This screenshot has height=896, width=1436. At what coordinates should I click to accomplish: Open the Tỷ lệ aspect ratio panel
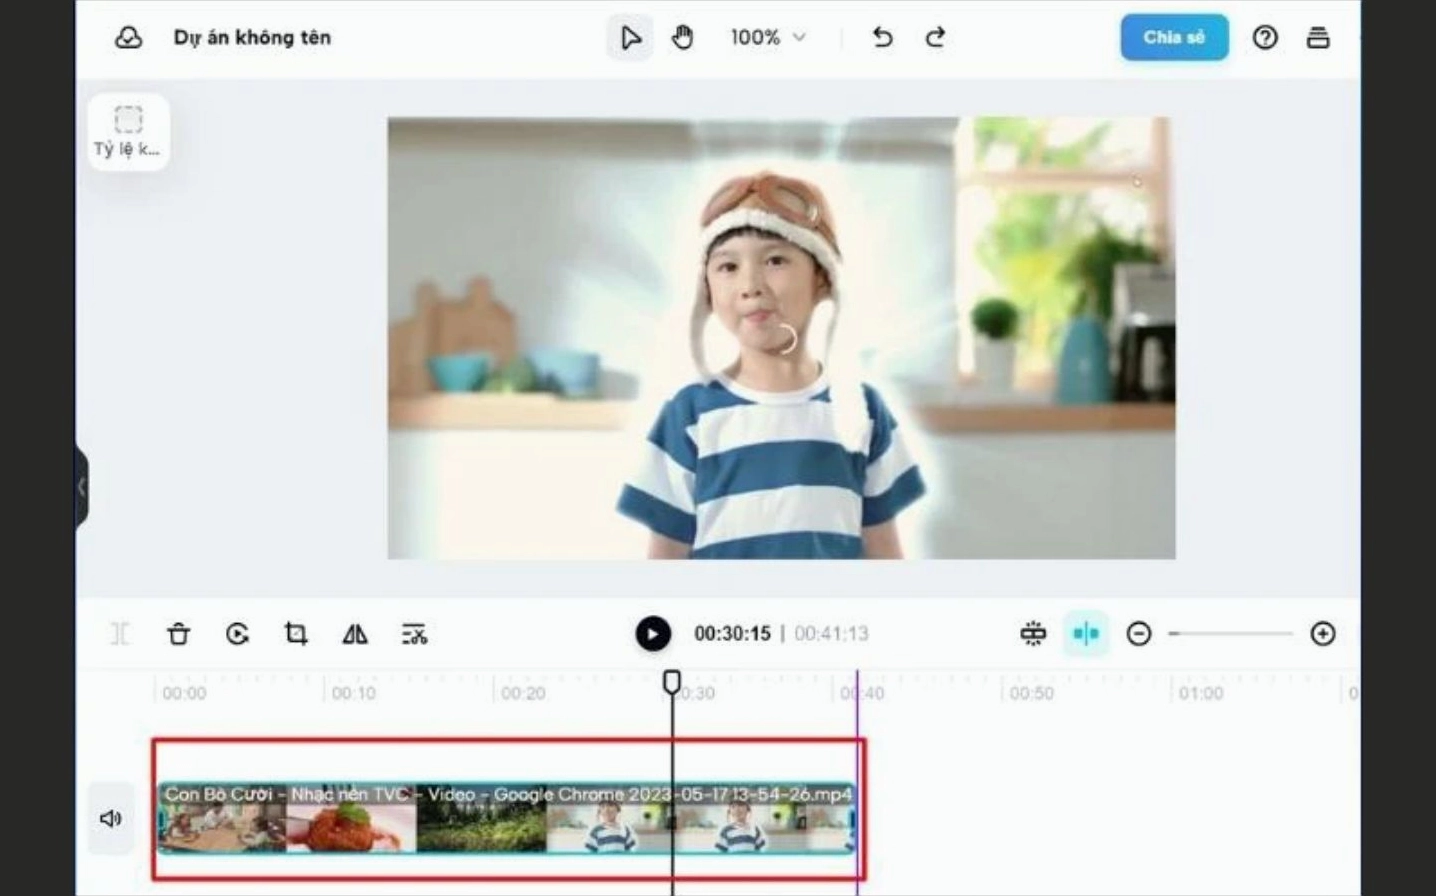click(127, 131)
